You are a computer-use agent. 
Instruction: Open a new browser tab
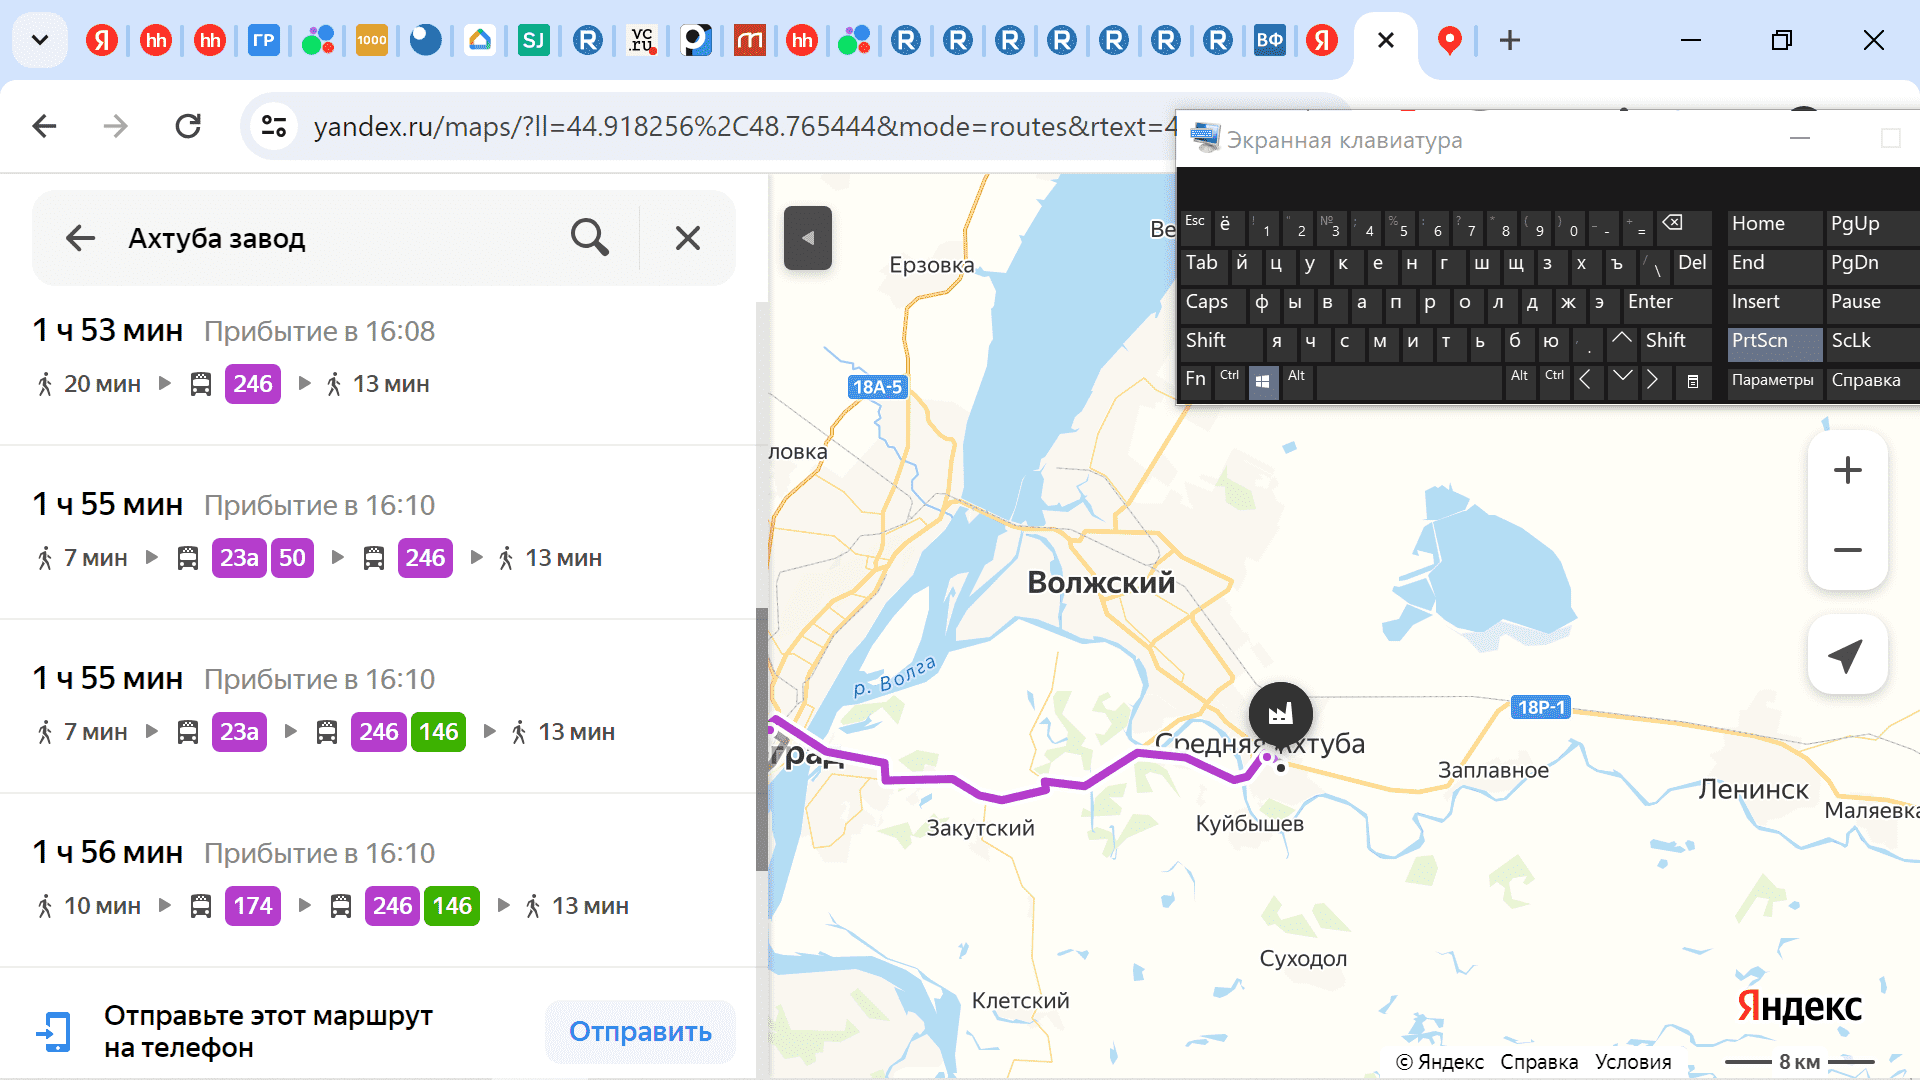[x=1510, y=40]
